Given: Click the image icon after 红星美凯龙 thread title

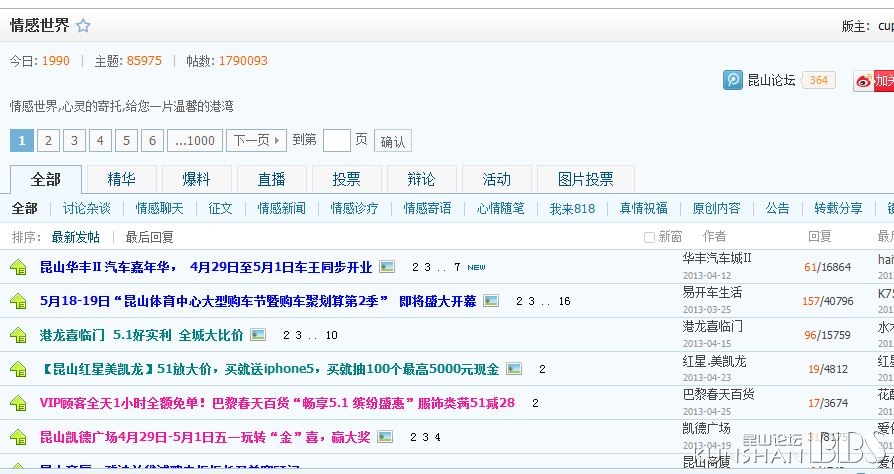Looking at the screenshot, I should (514, 369).
